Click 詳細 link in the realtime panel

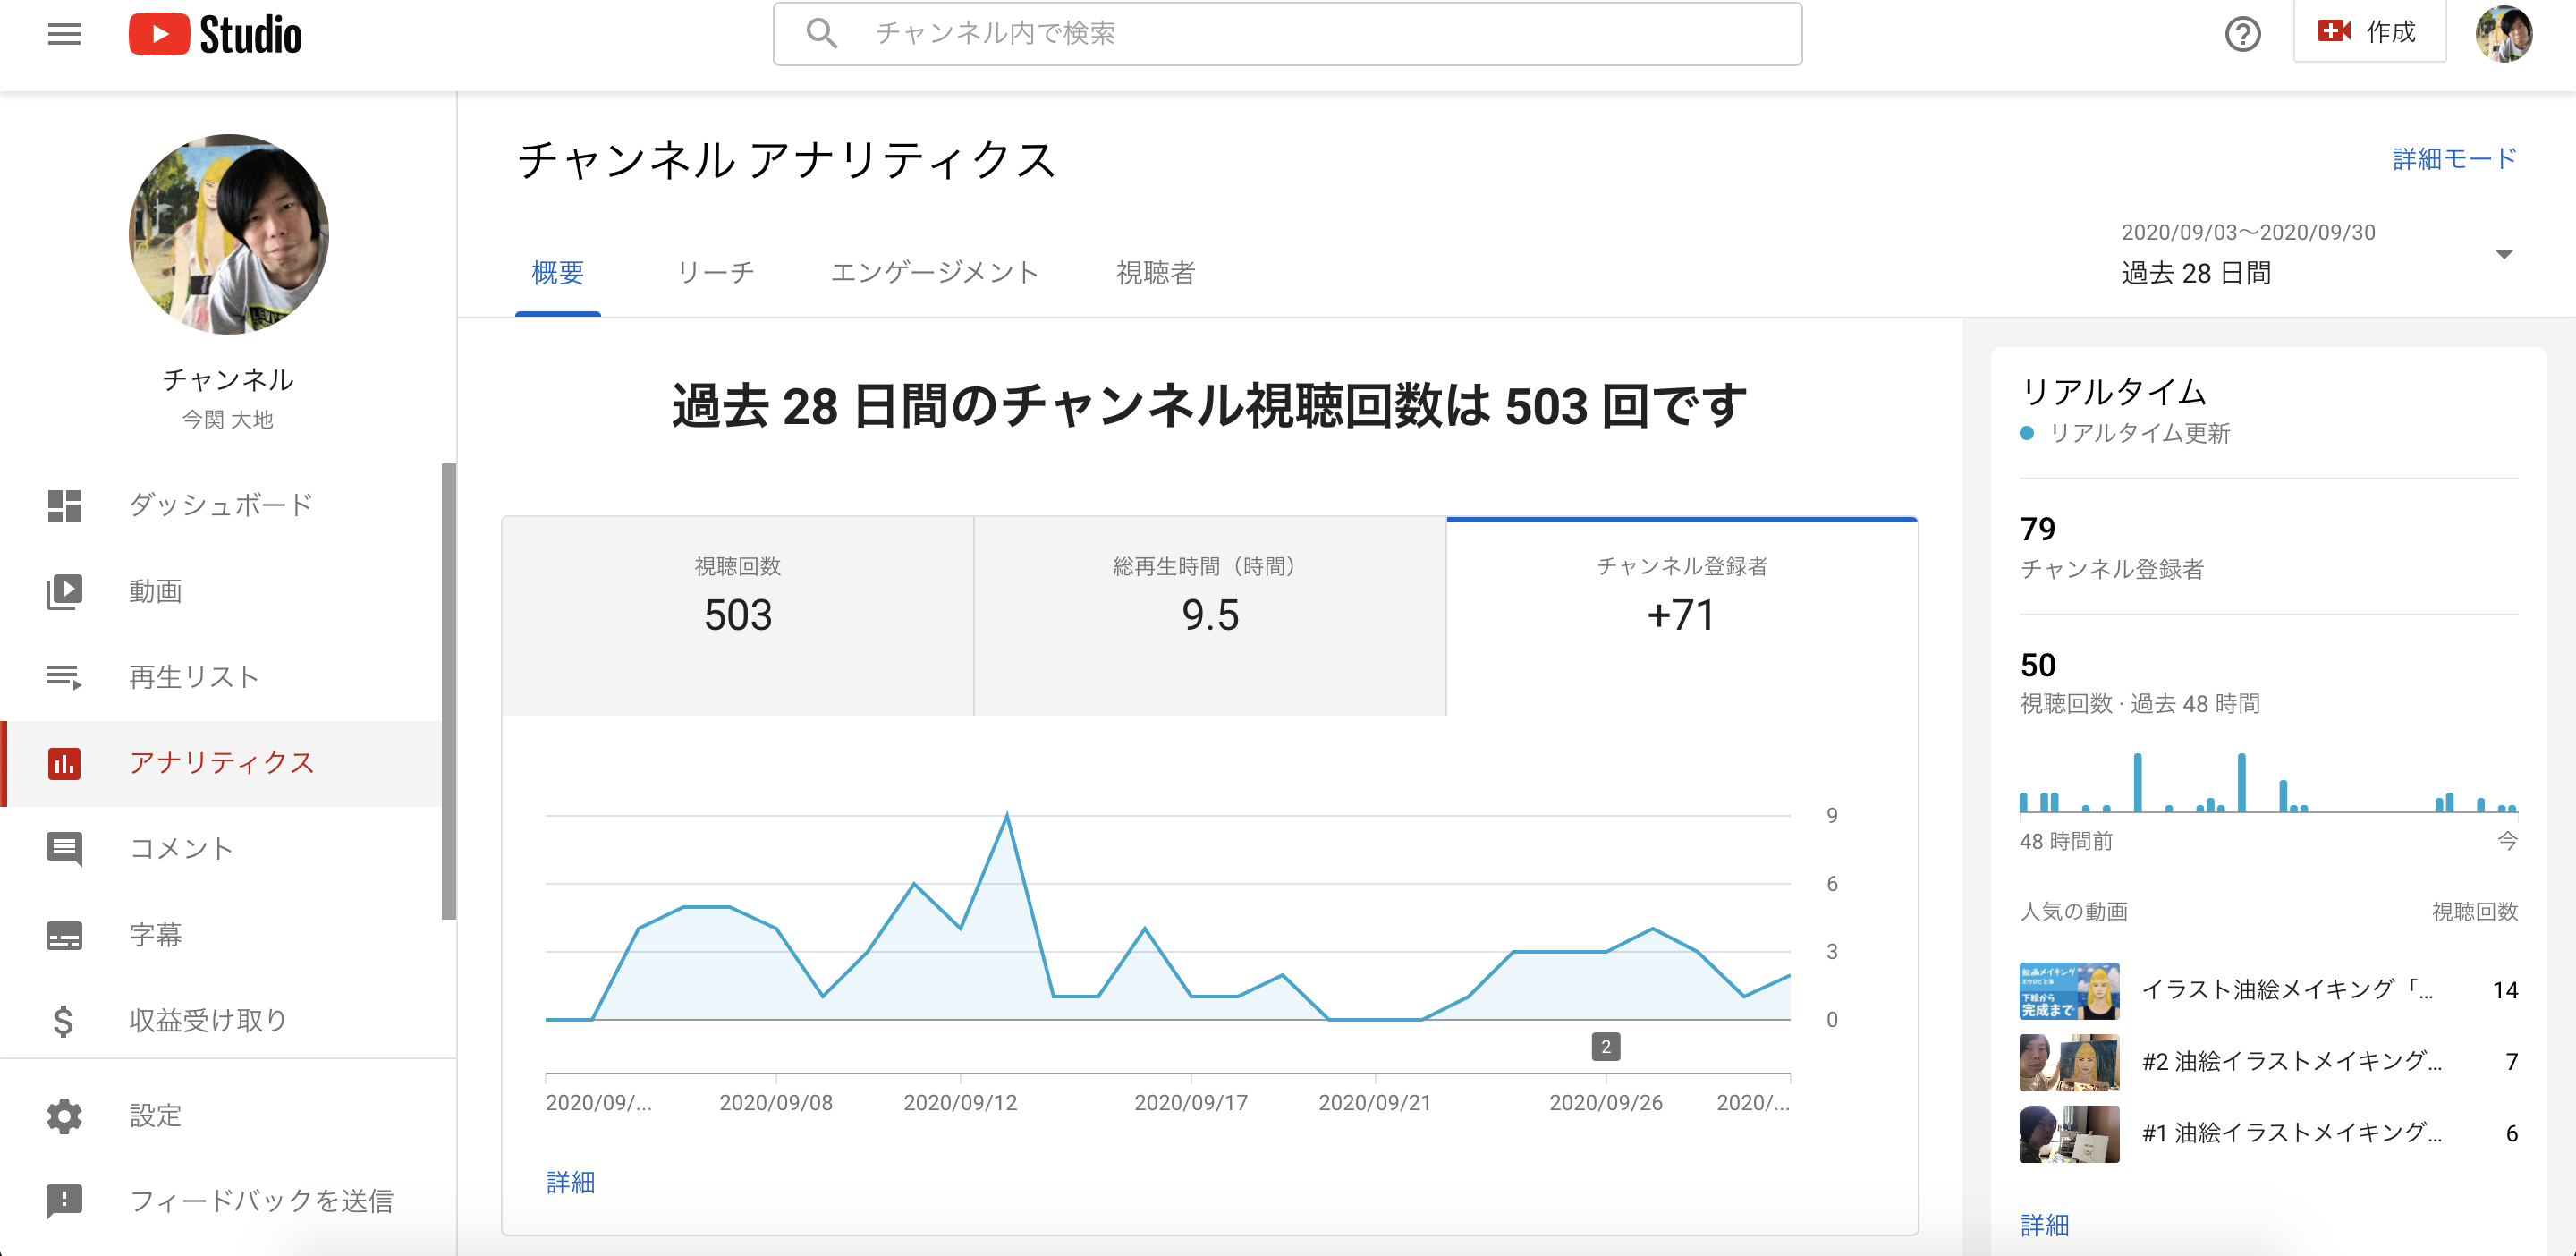[x=2045, y=1225]
